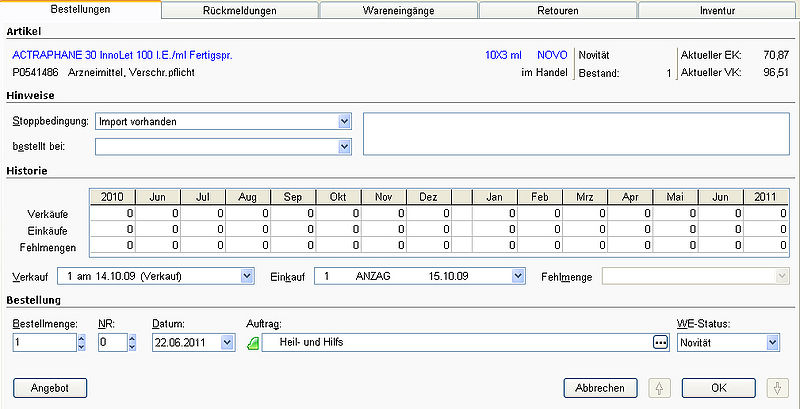Click the Angebot button
This screenshot has height=409, width=800.
[x=50, y=388]
